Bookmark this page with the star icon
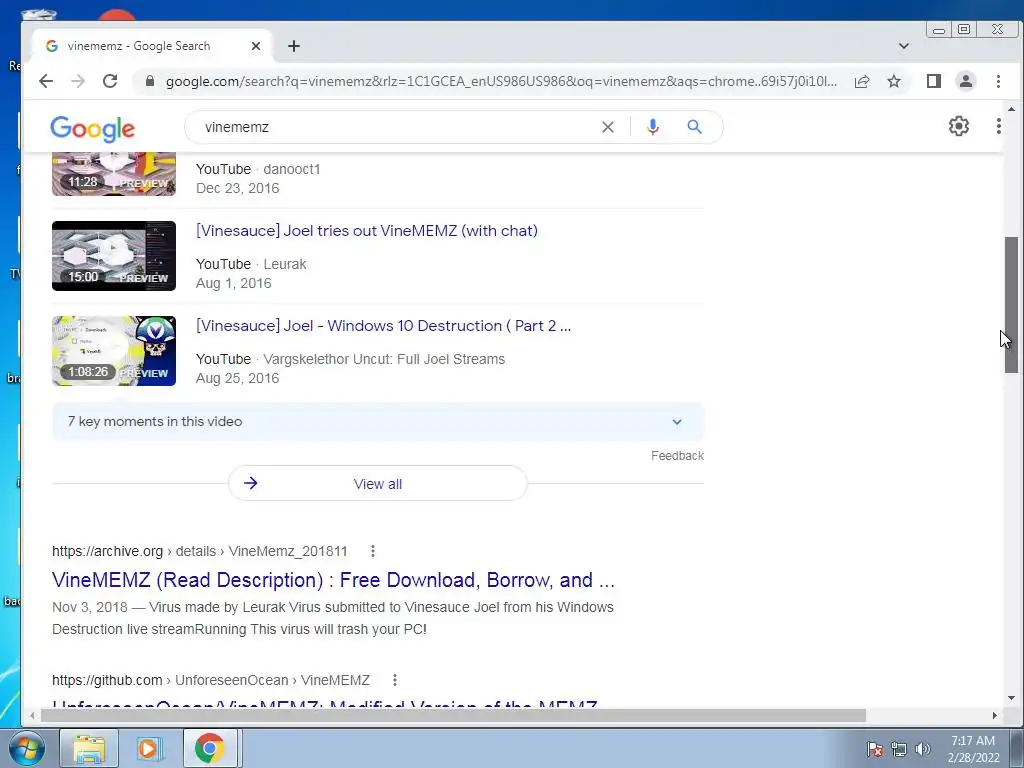1024x768 pixels. (894, 81)
